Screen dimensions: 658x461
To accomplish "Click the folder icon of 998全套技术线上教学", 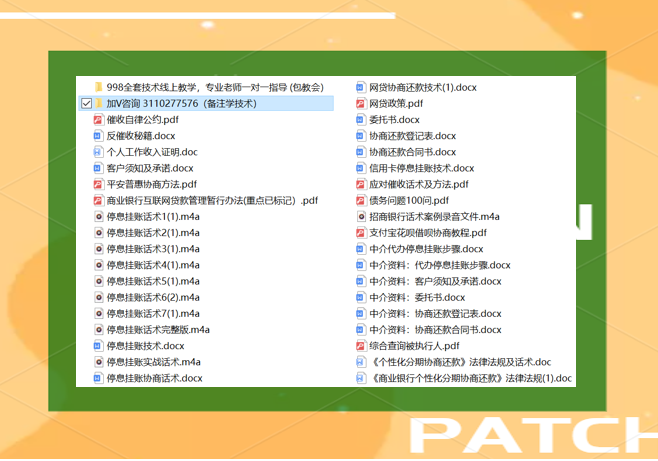I will [x=98, y=87].
